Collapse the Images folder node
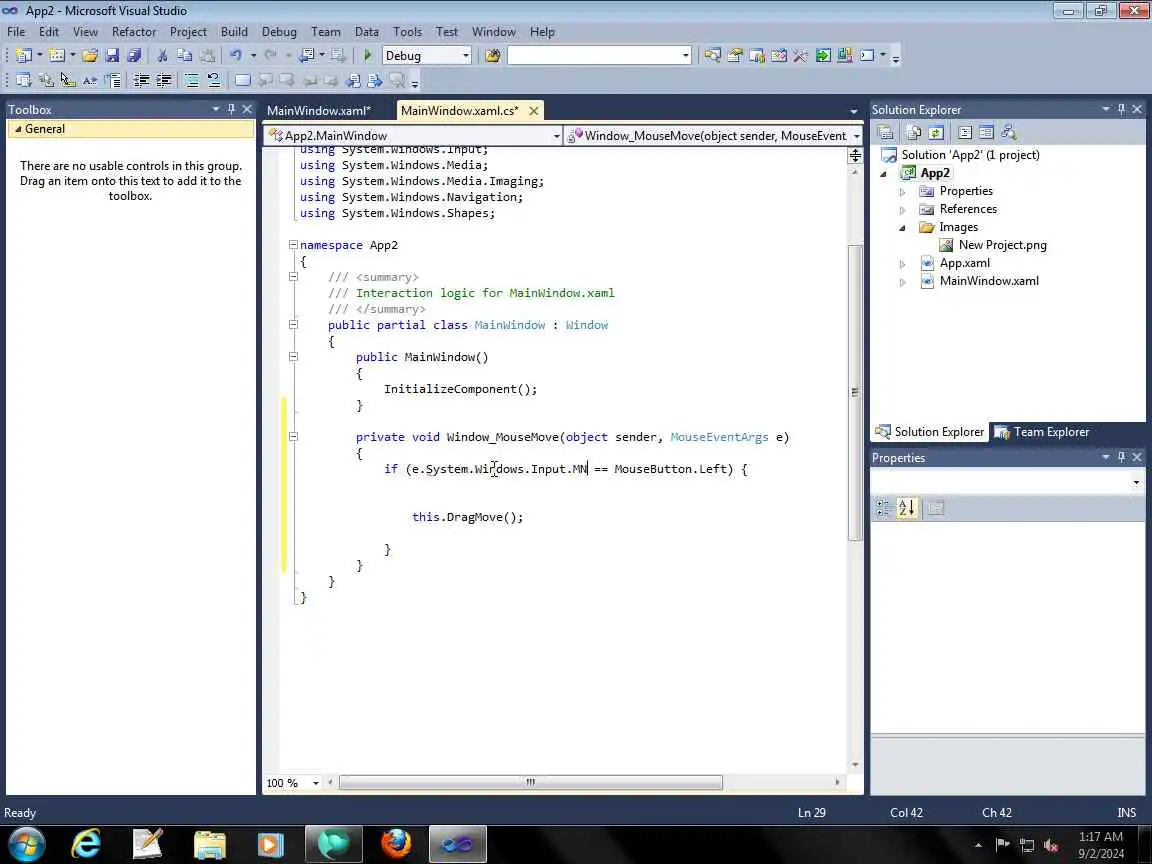This screenshot has width=1152, height=864. [903, 228]
